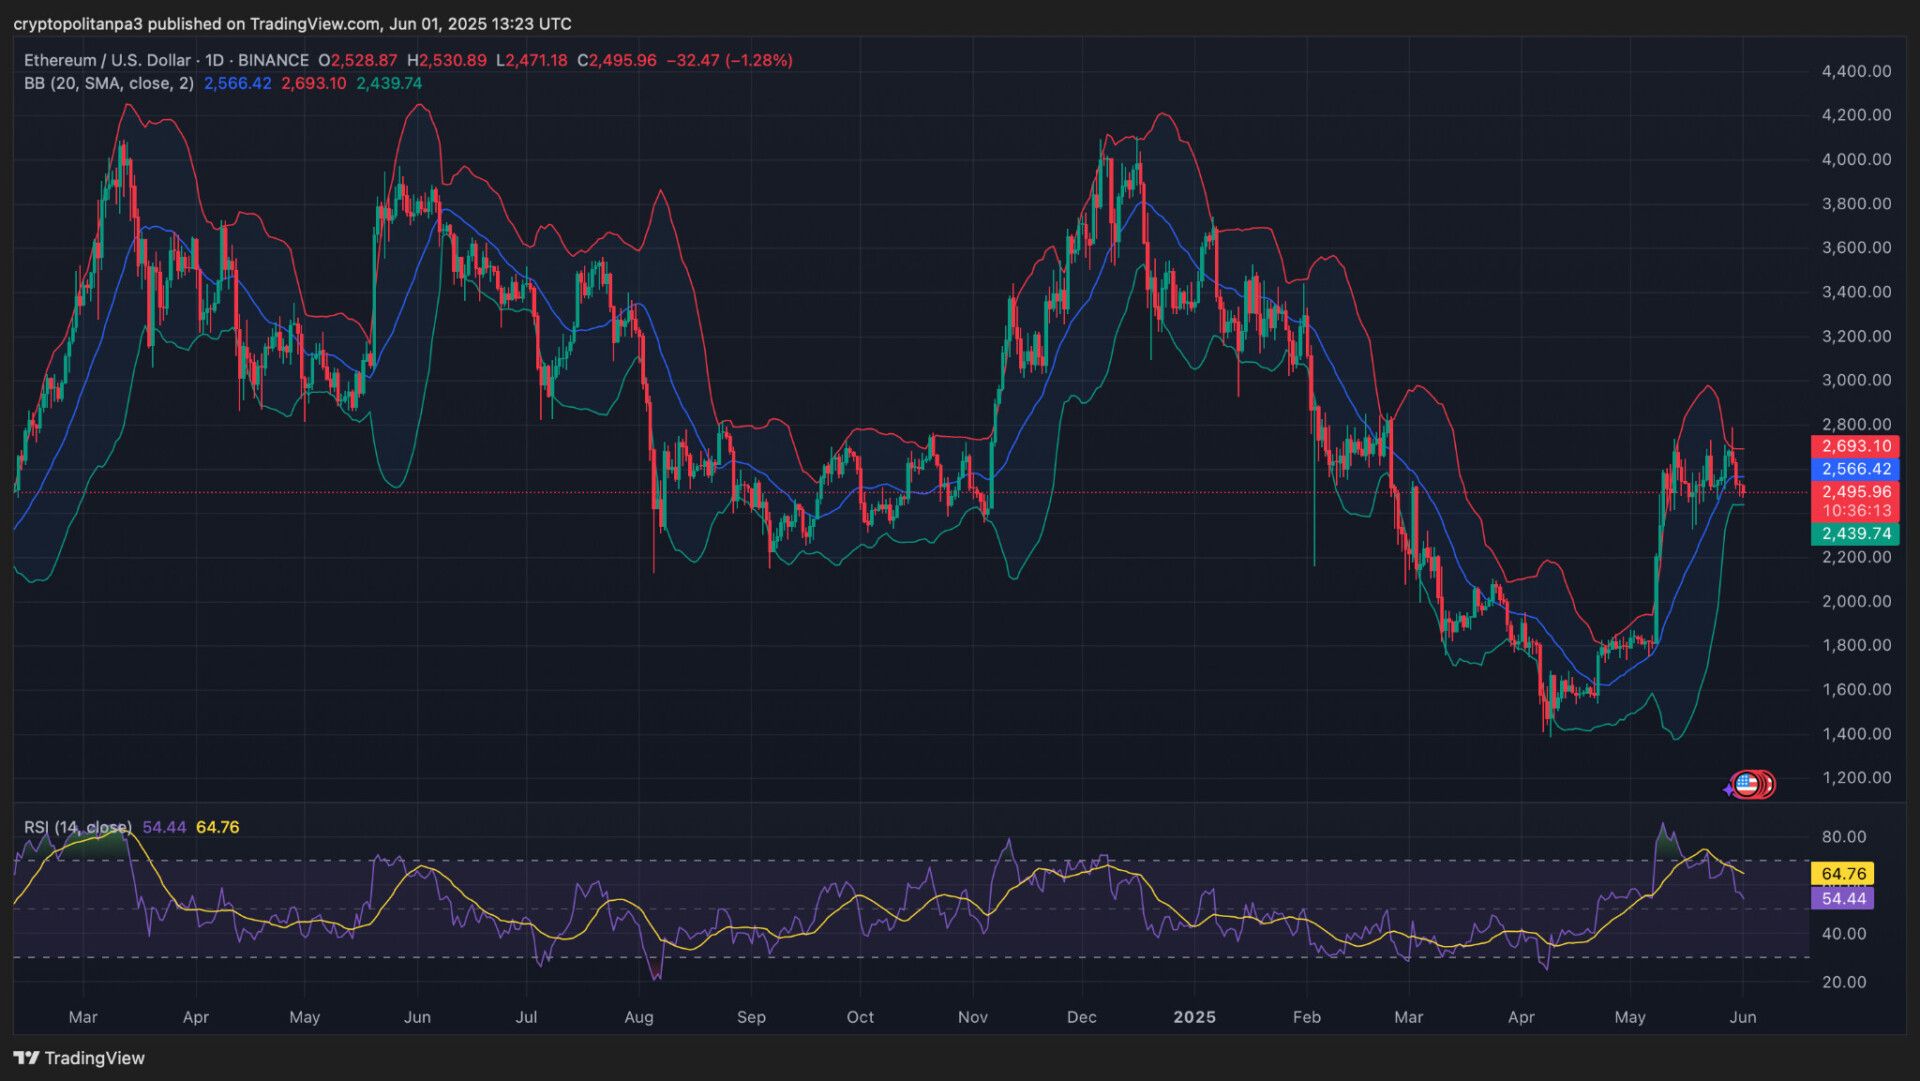
Task: Click the Aug label on time axis
Action: (x=638, y=1017)
